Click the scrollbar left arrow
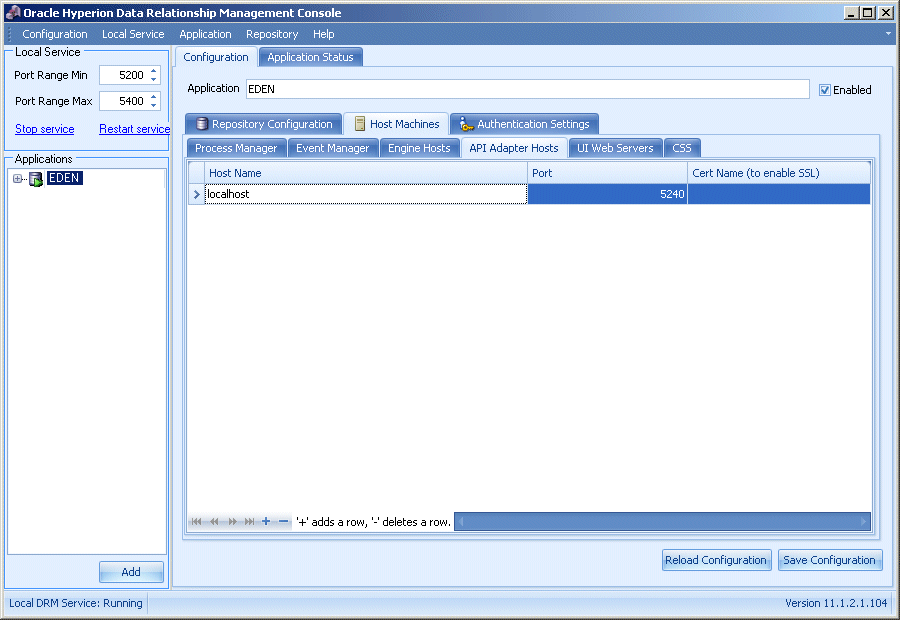 [460, 522]
